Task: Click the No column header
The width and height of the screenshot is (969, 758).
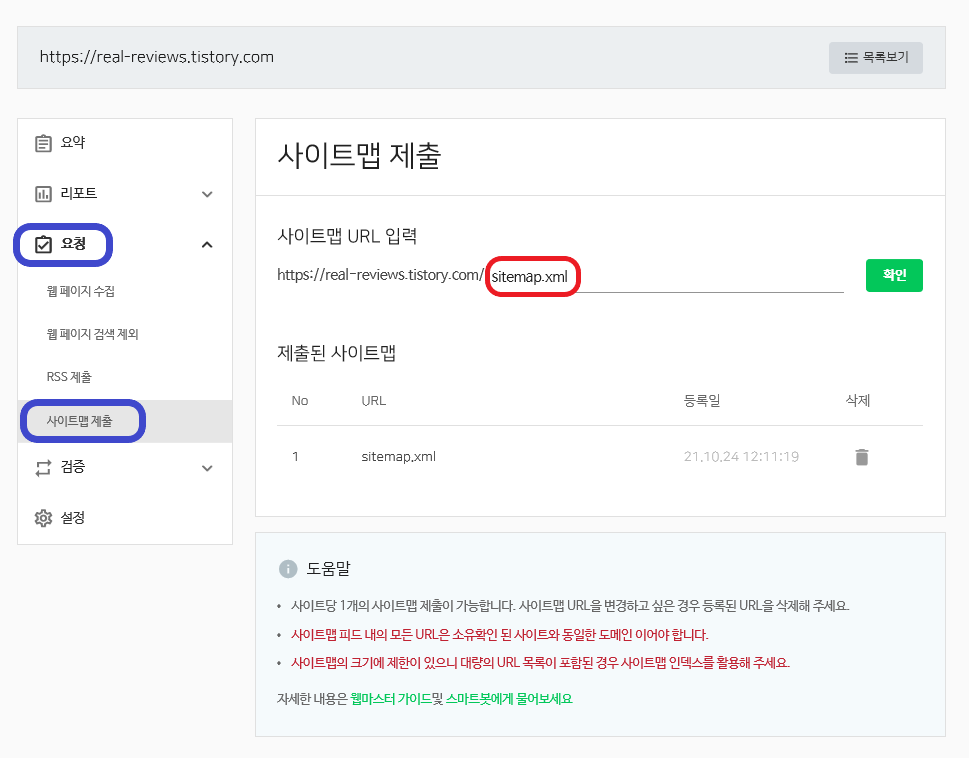Action: click(300, 400)
